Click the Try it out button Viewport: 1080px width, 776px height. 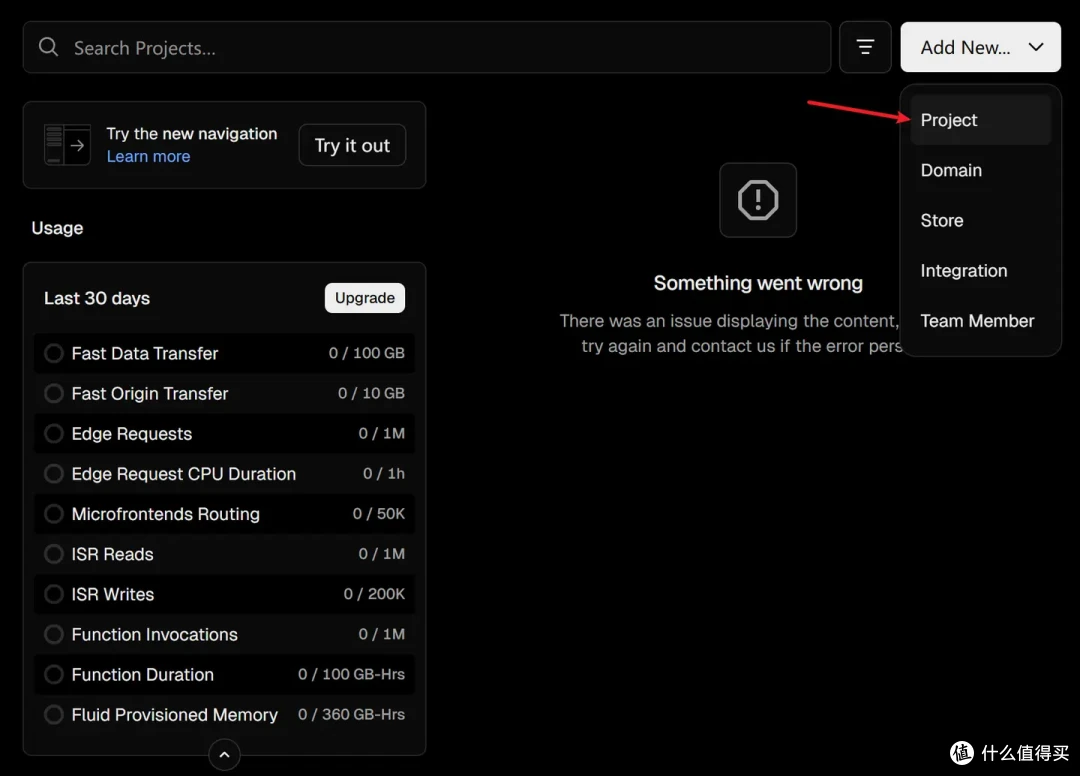[x=352, y=145]
